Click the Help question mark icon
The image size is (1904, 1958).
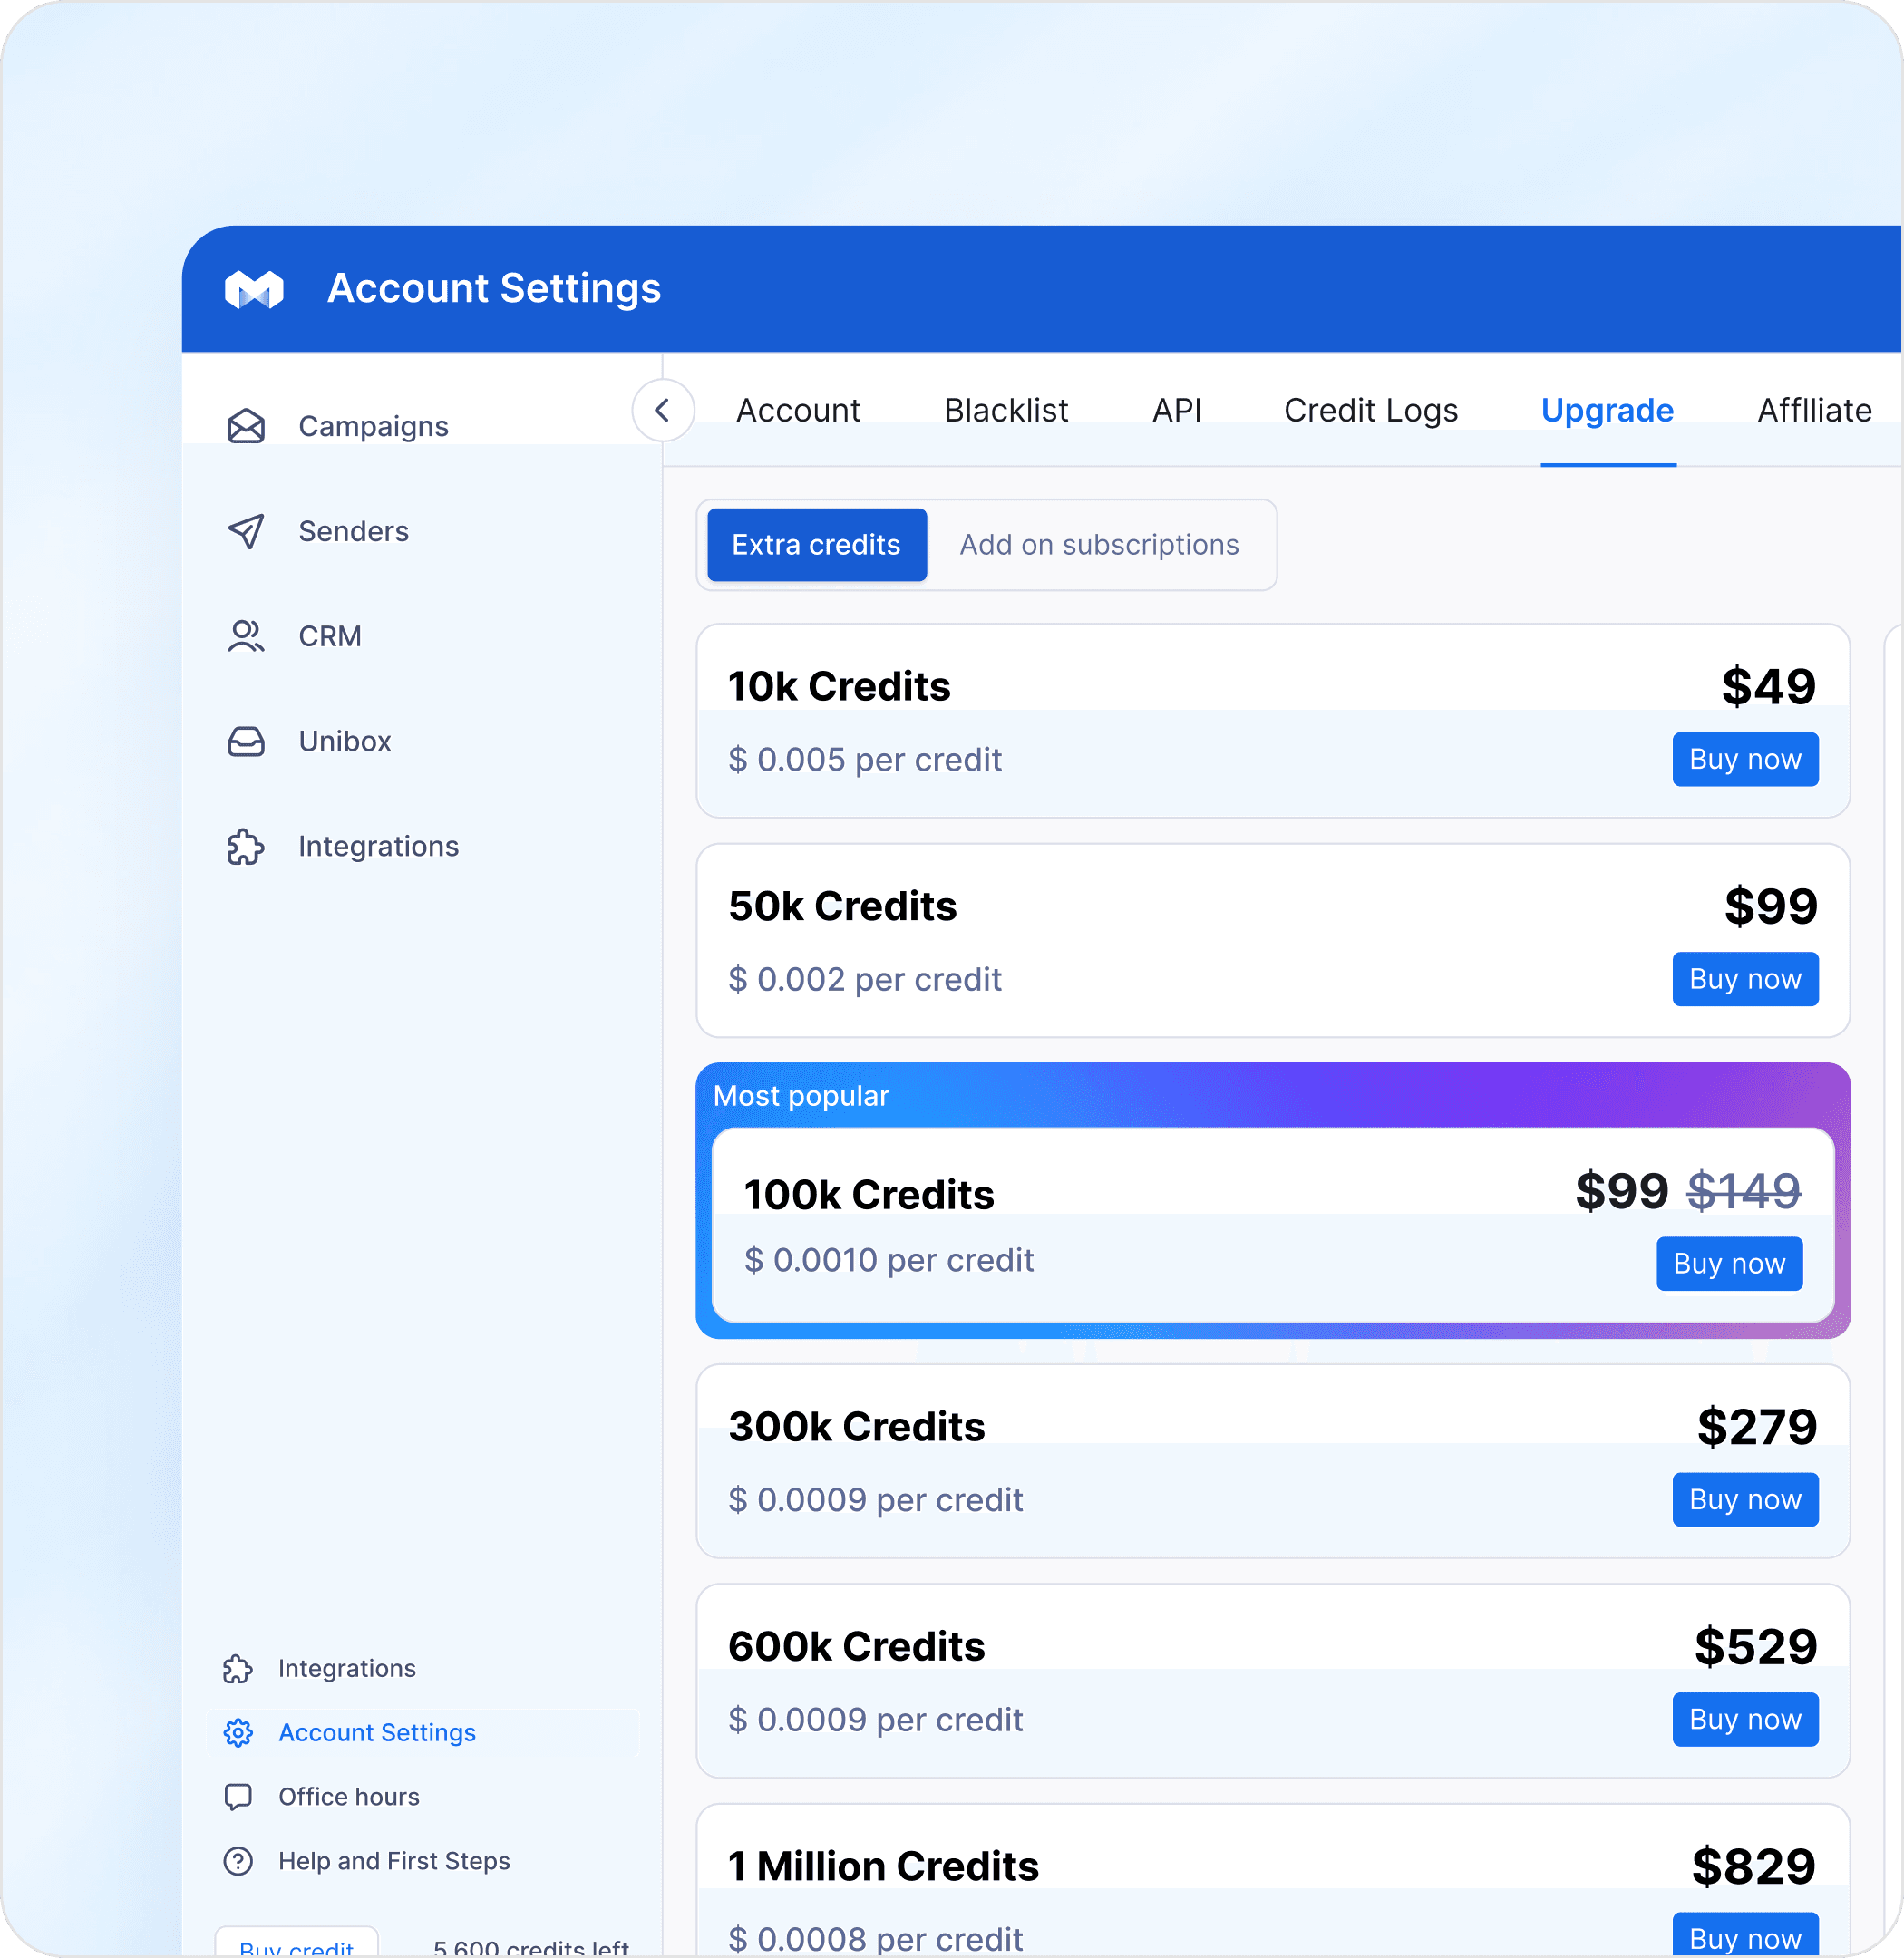[238, 1861]
